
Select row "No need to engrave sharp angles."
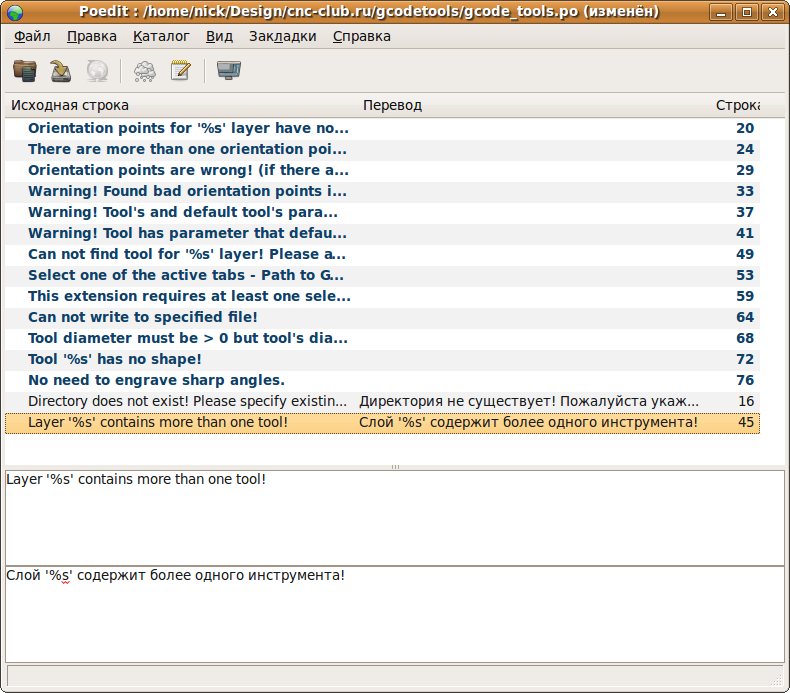click(x=382, y=381)
